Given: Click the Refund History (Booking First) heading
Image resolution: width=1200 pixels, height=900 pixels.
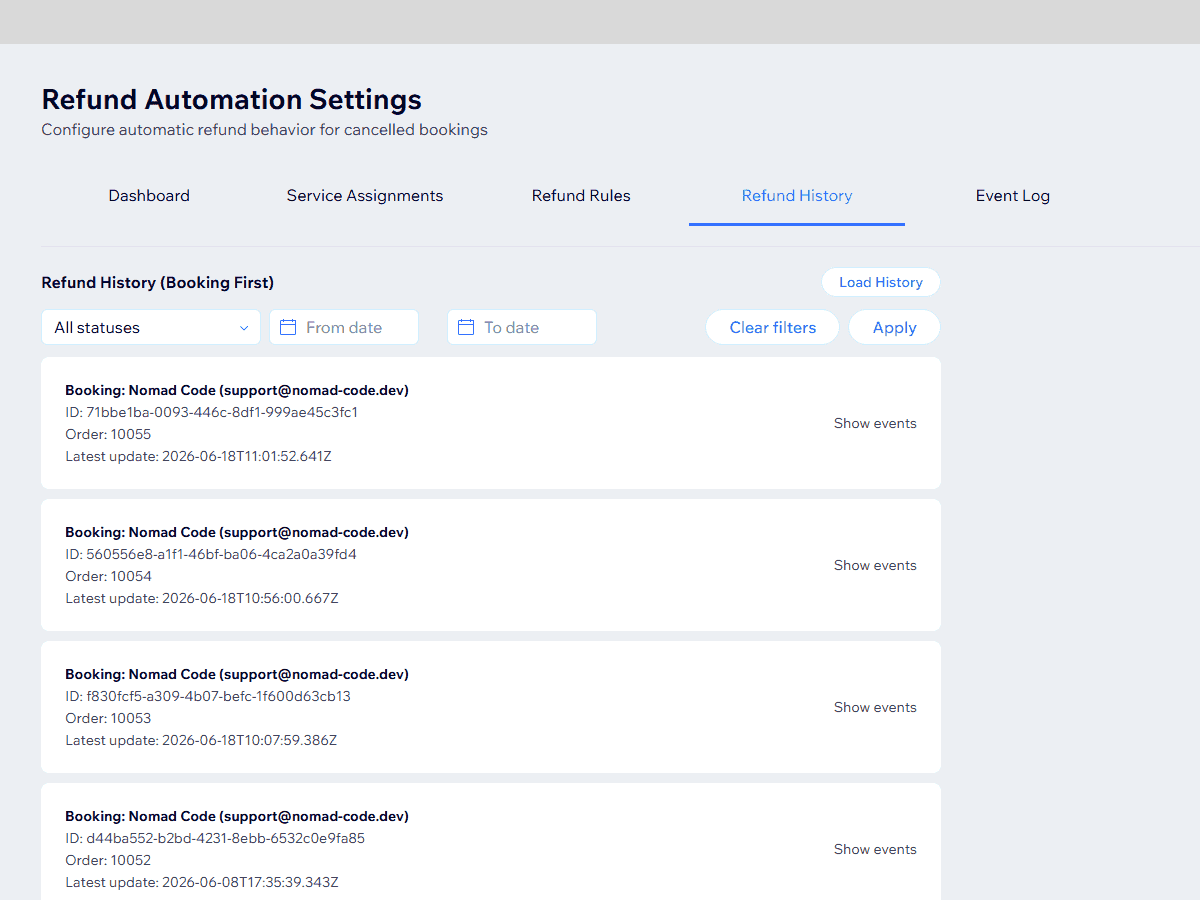Looking at the screenshot, I should click(x=157, y=283).
